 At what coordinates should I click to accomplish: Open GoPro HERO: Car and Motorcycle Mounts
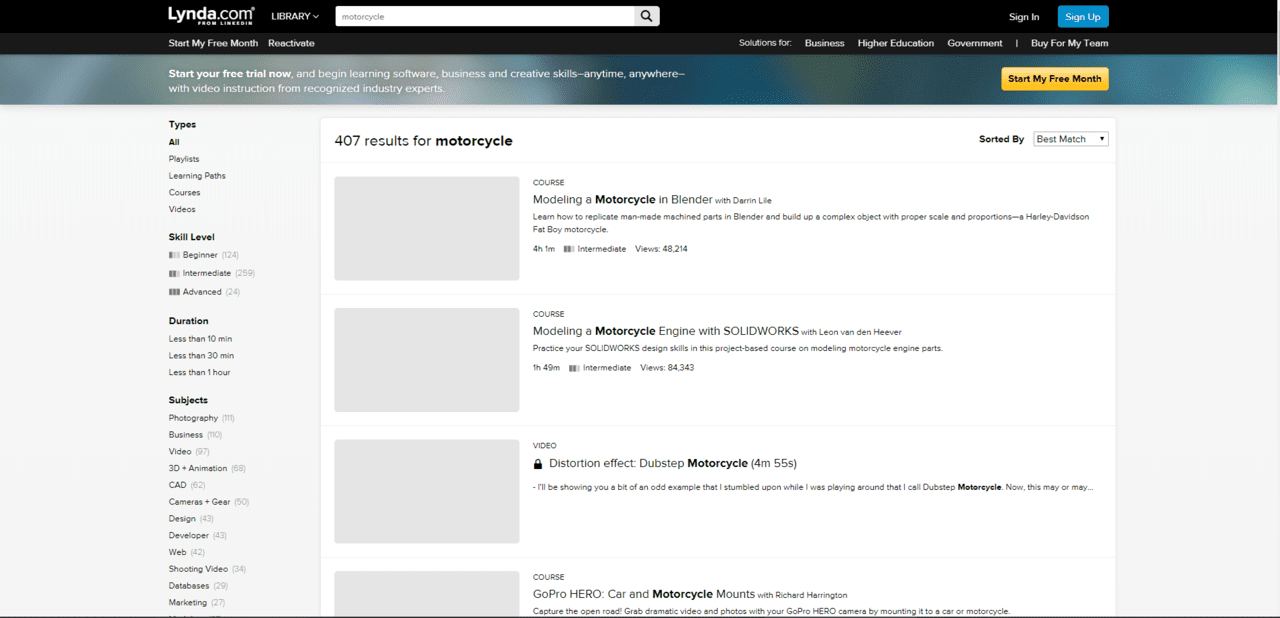[644, 594]
